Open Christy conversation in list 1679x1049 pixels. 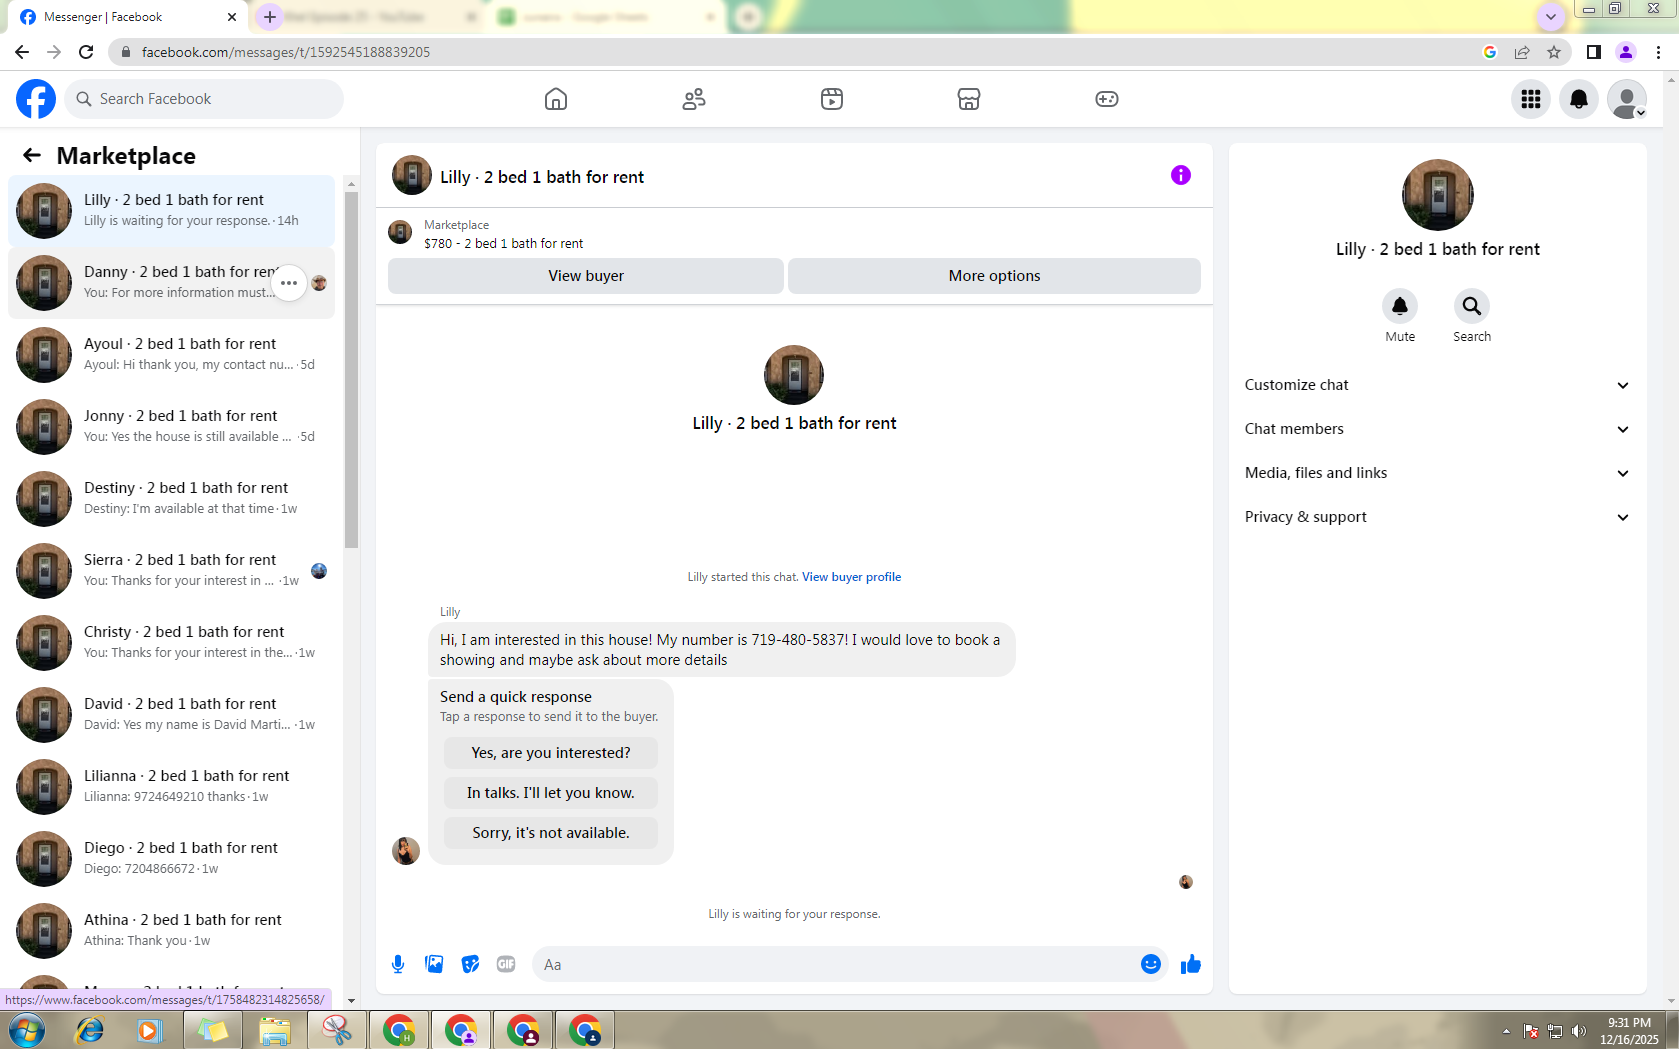[x=171, y=643]
